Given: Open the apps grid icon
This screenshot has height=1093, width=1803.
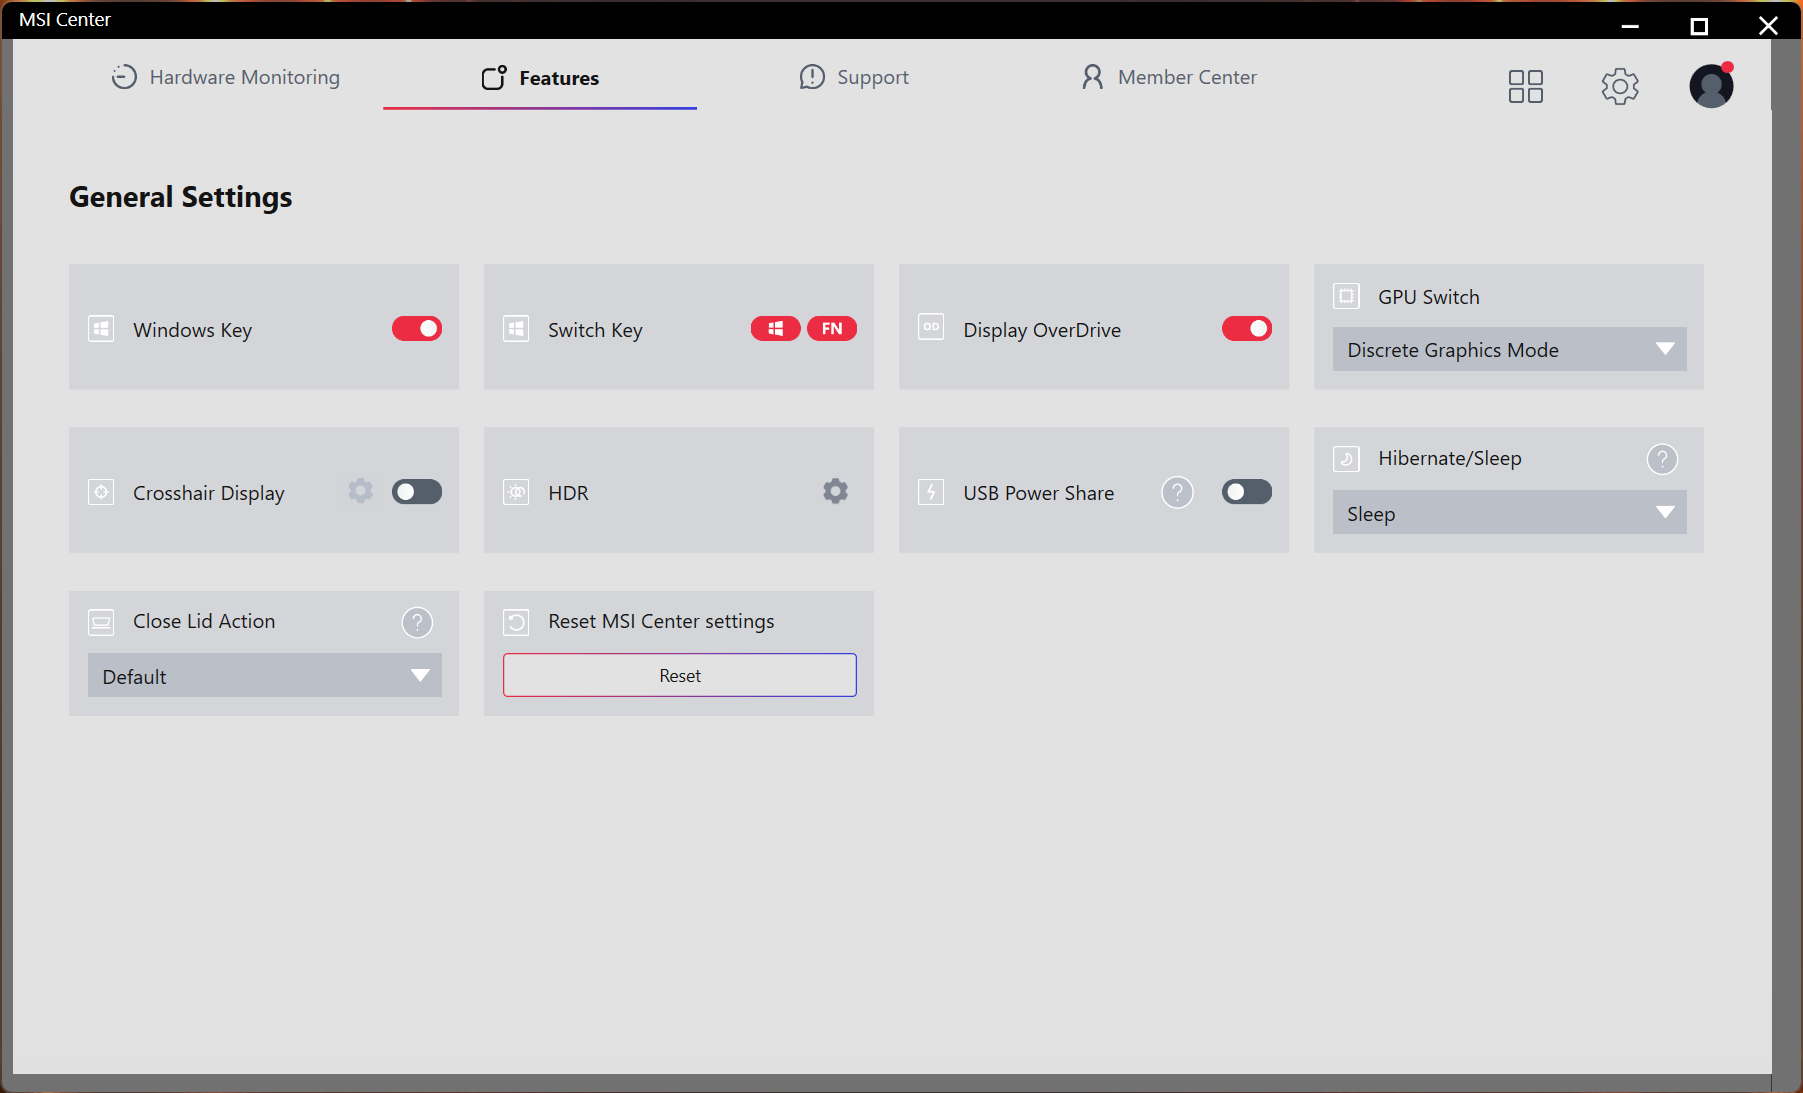Looking at the screenshot, I should click(x=1525, y=86).
